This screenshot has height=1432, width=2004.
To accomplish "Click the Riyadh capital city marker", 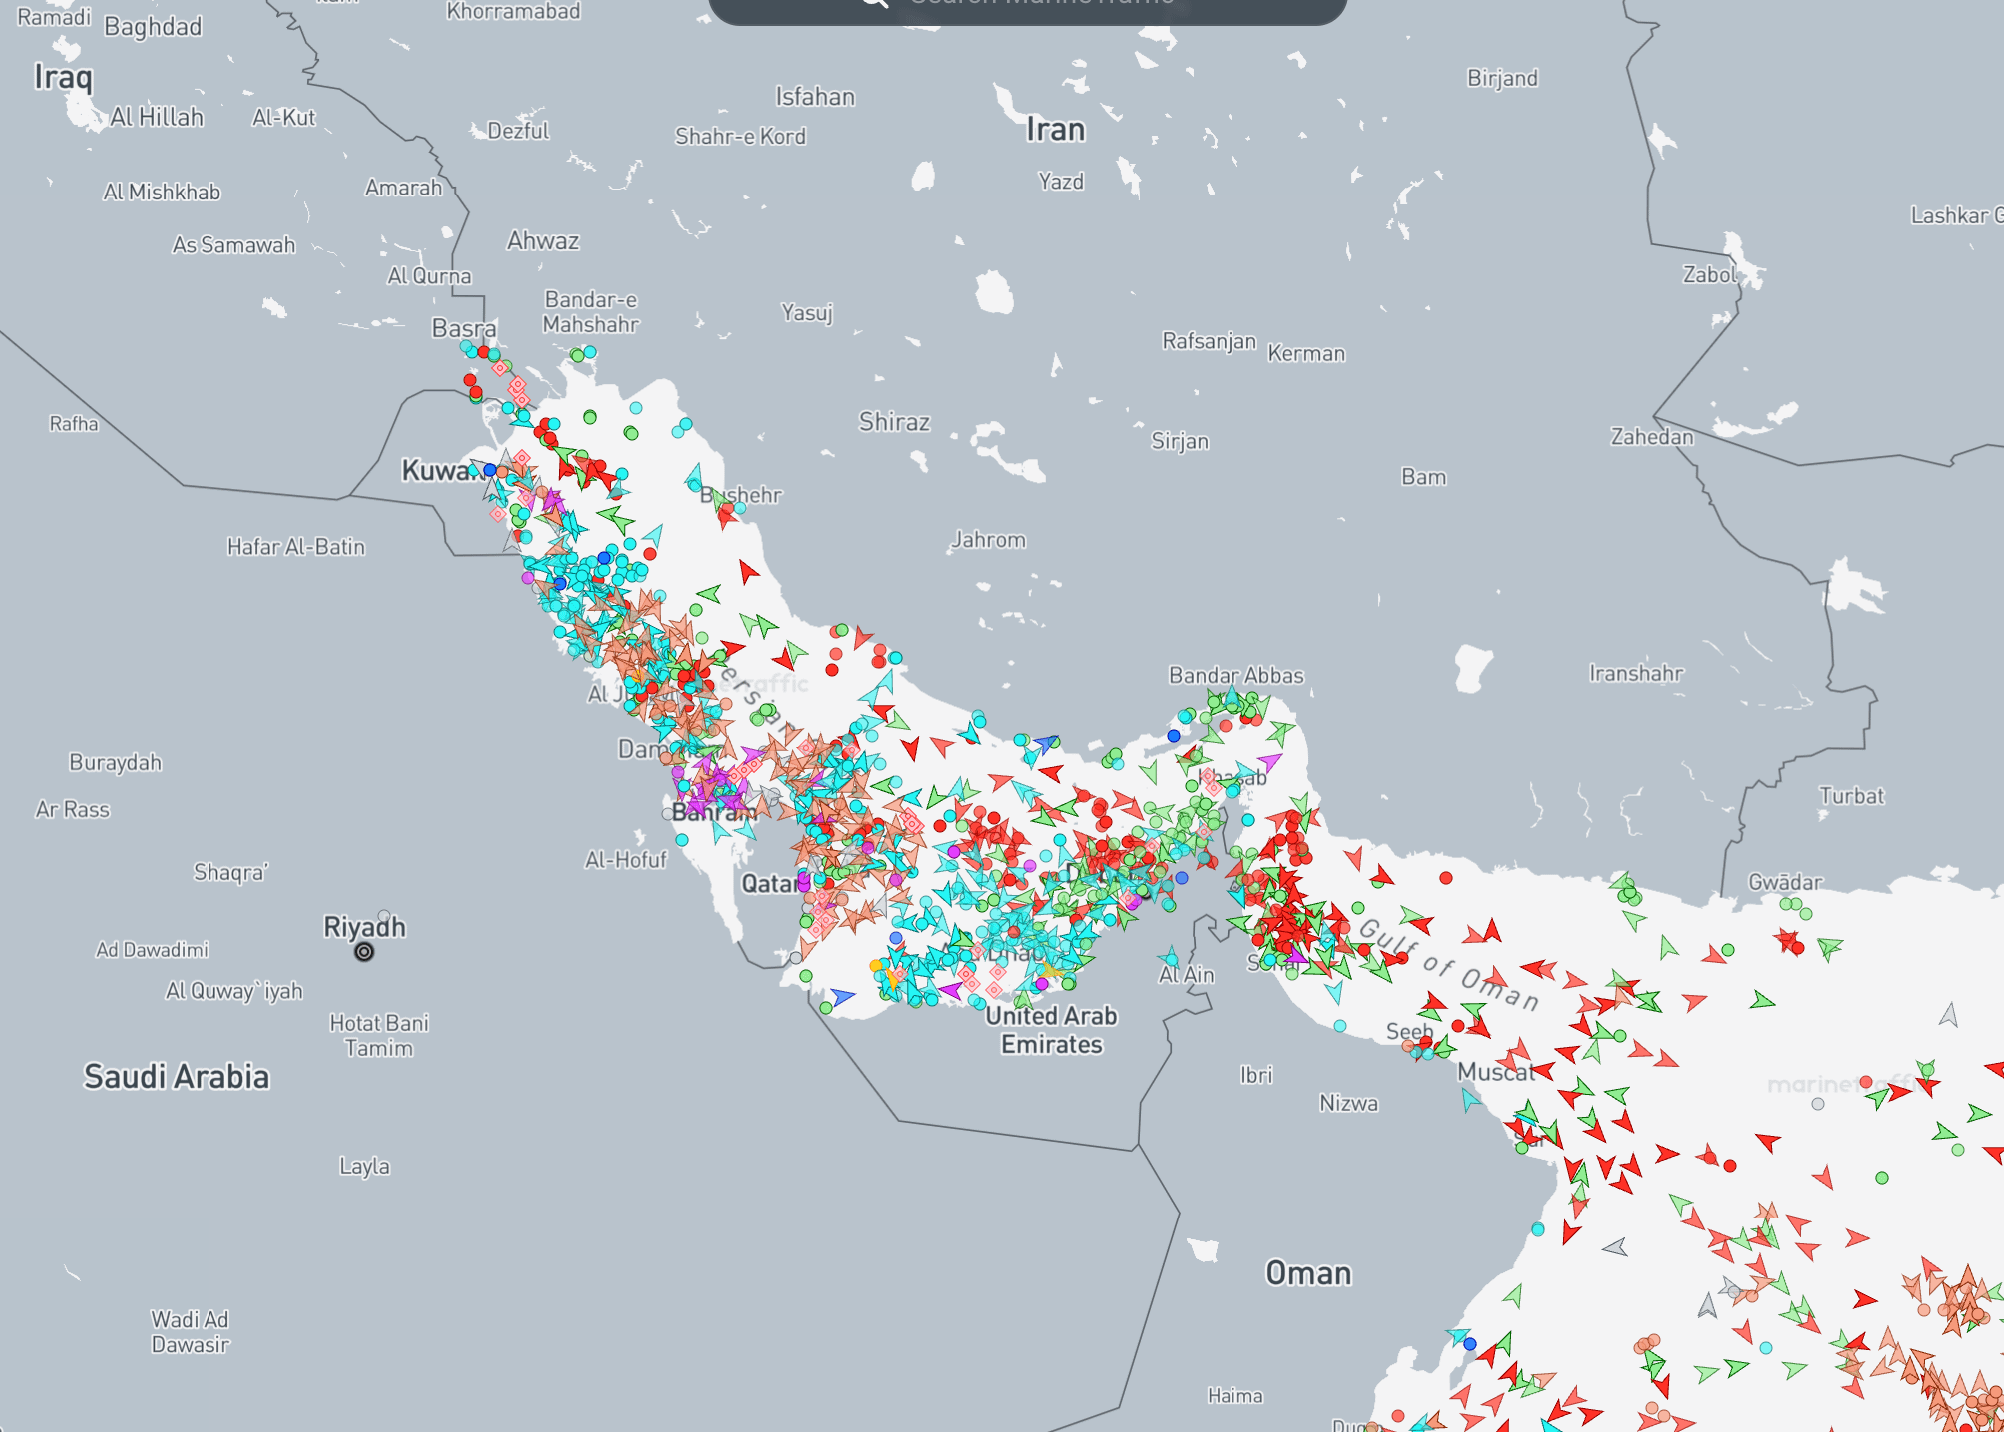I will pos(364,952).
